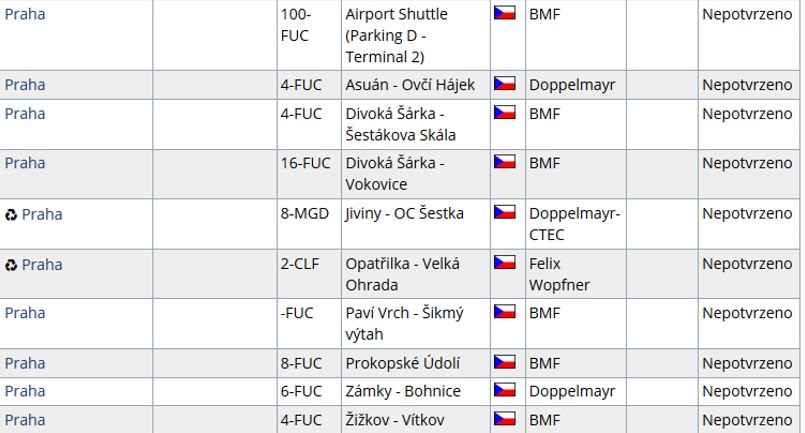Follow the Praha link for Zámky - Bohnice
Image resolution: width=805 pixels, height=433 pixels.
(x=25, y=391)
